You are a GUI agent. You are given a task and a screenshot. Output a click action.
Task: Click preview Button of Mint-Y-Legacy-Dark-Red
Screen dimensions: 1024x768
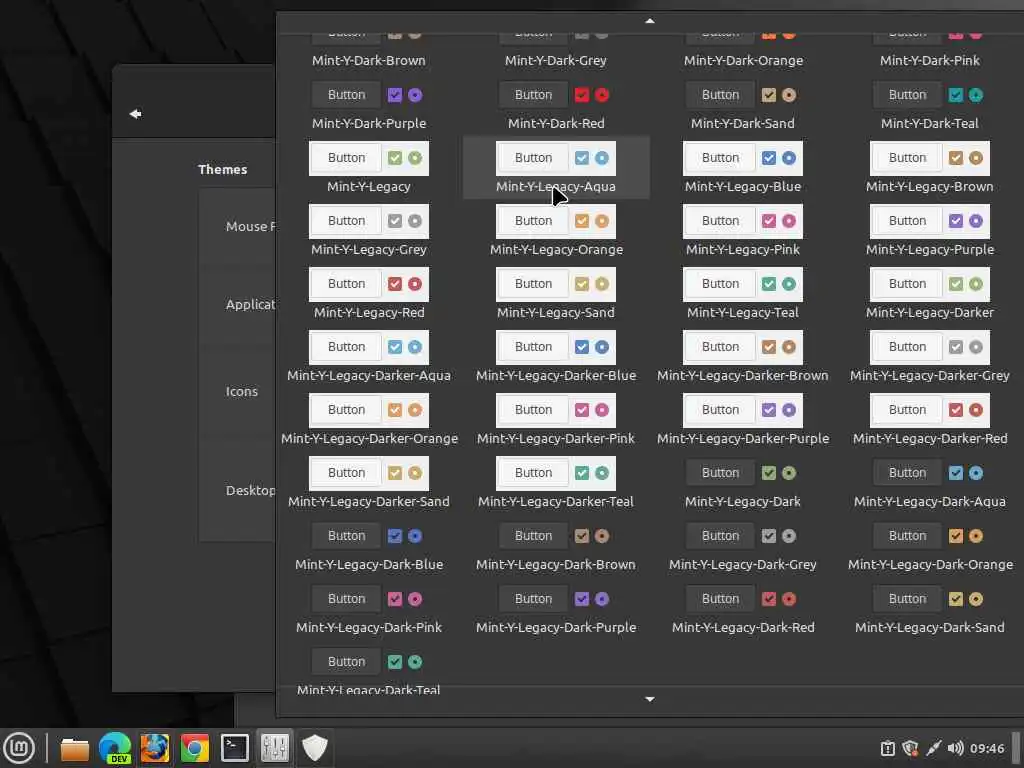tap(720, 599)
